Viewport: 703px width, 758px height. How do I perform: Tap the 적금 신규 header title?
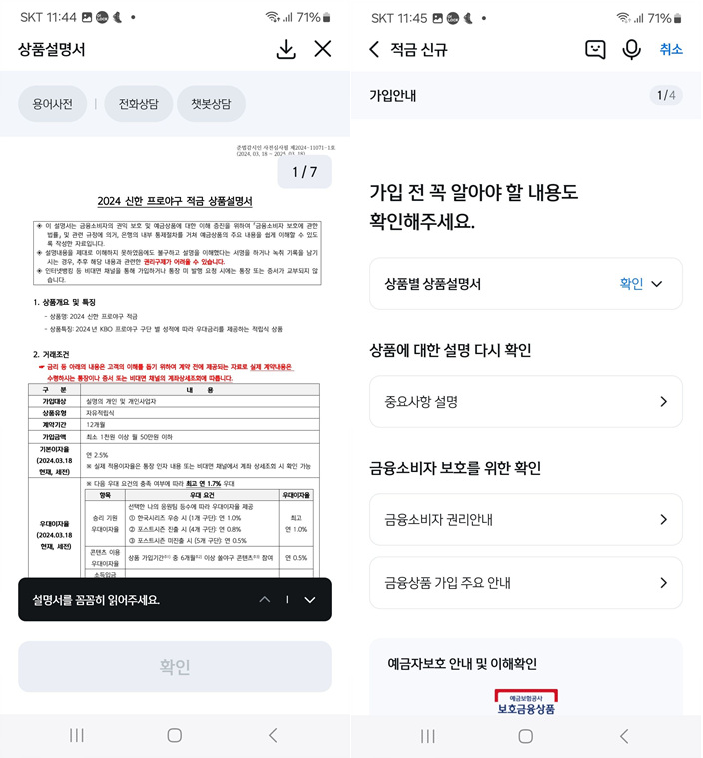pyautogui.click(x=419, y=49)
